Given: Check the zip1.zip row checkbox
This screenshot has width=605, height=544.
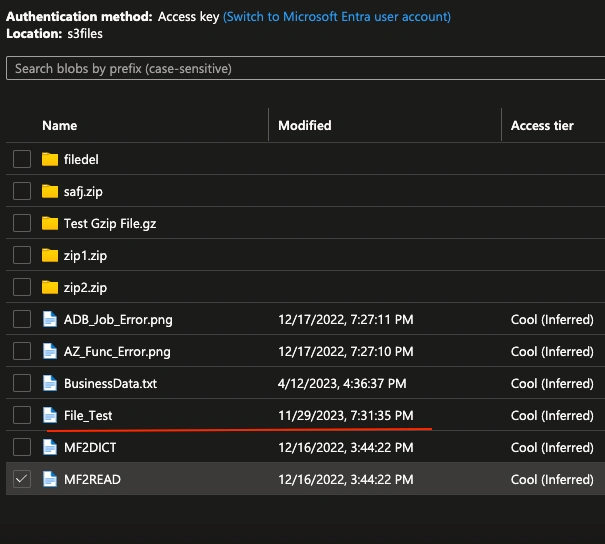Looking at the screenshot, I should [22, 255].
